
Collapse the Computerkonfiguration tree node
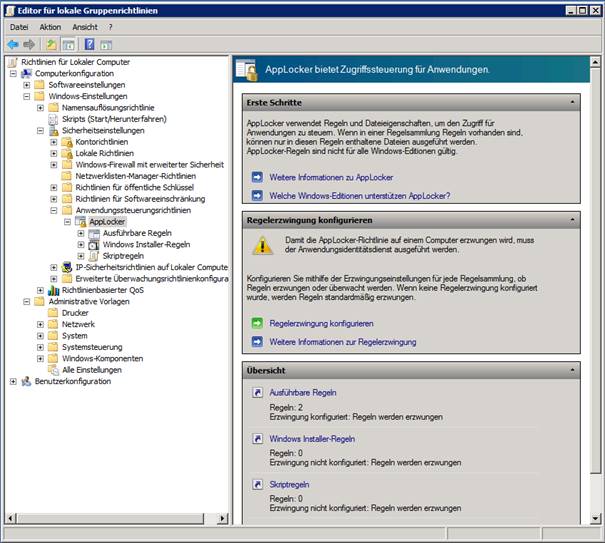(x=14, y=73)
